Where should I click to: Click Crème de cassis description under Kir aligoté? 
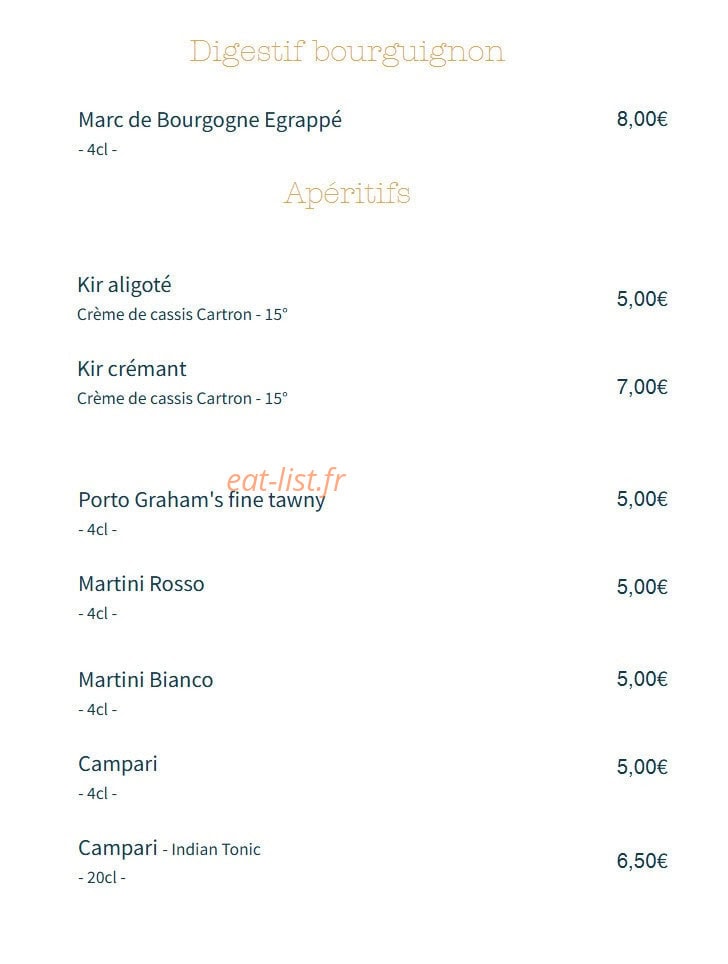[183, 314]
